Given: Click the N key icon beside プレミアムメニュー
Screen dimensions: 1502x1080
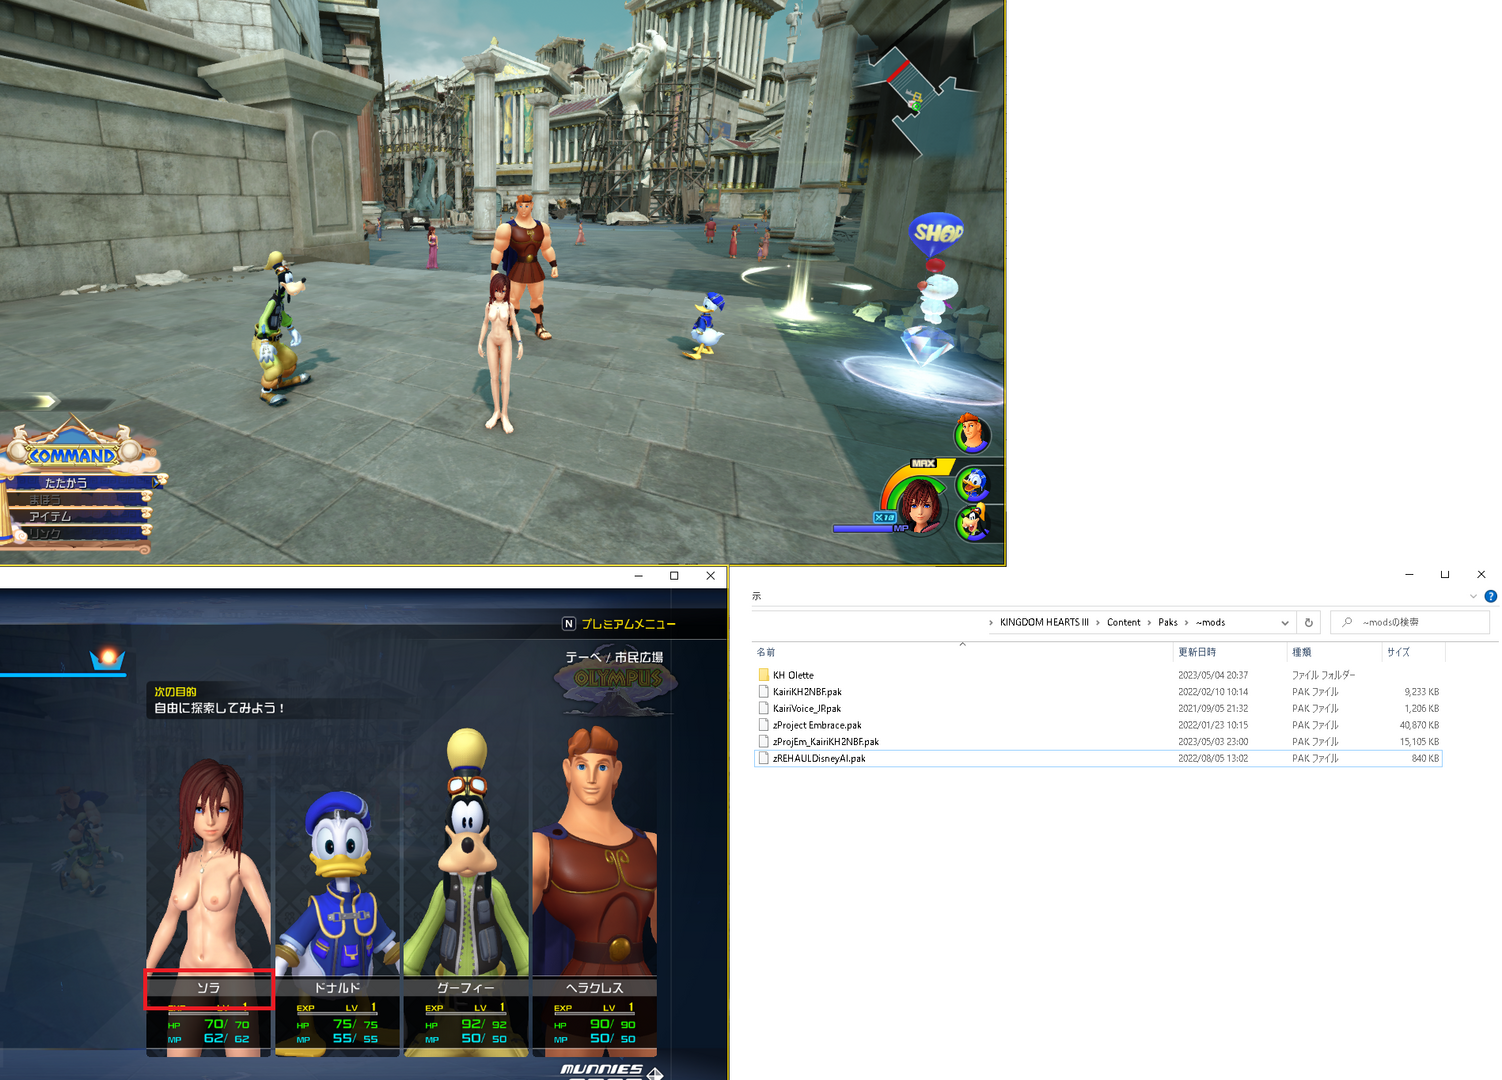Looking at the screenshot, I should coord(569,624).
